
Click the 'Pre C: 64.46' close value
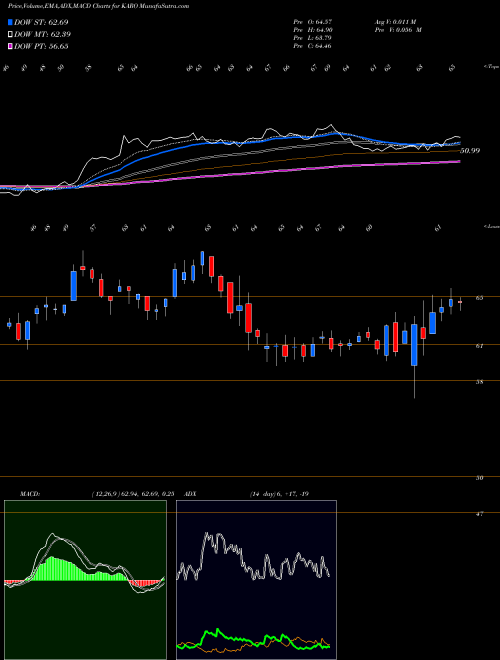(x=312, y=46)
